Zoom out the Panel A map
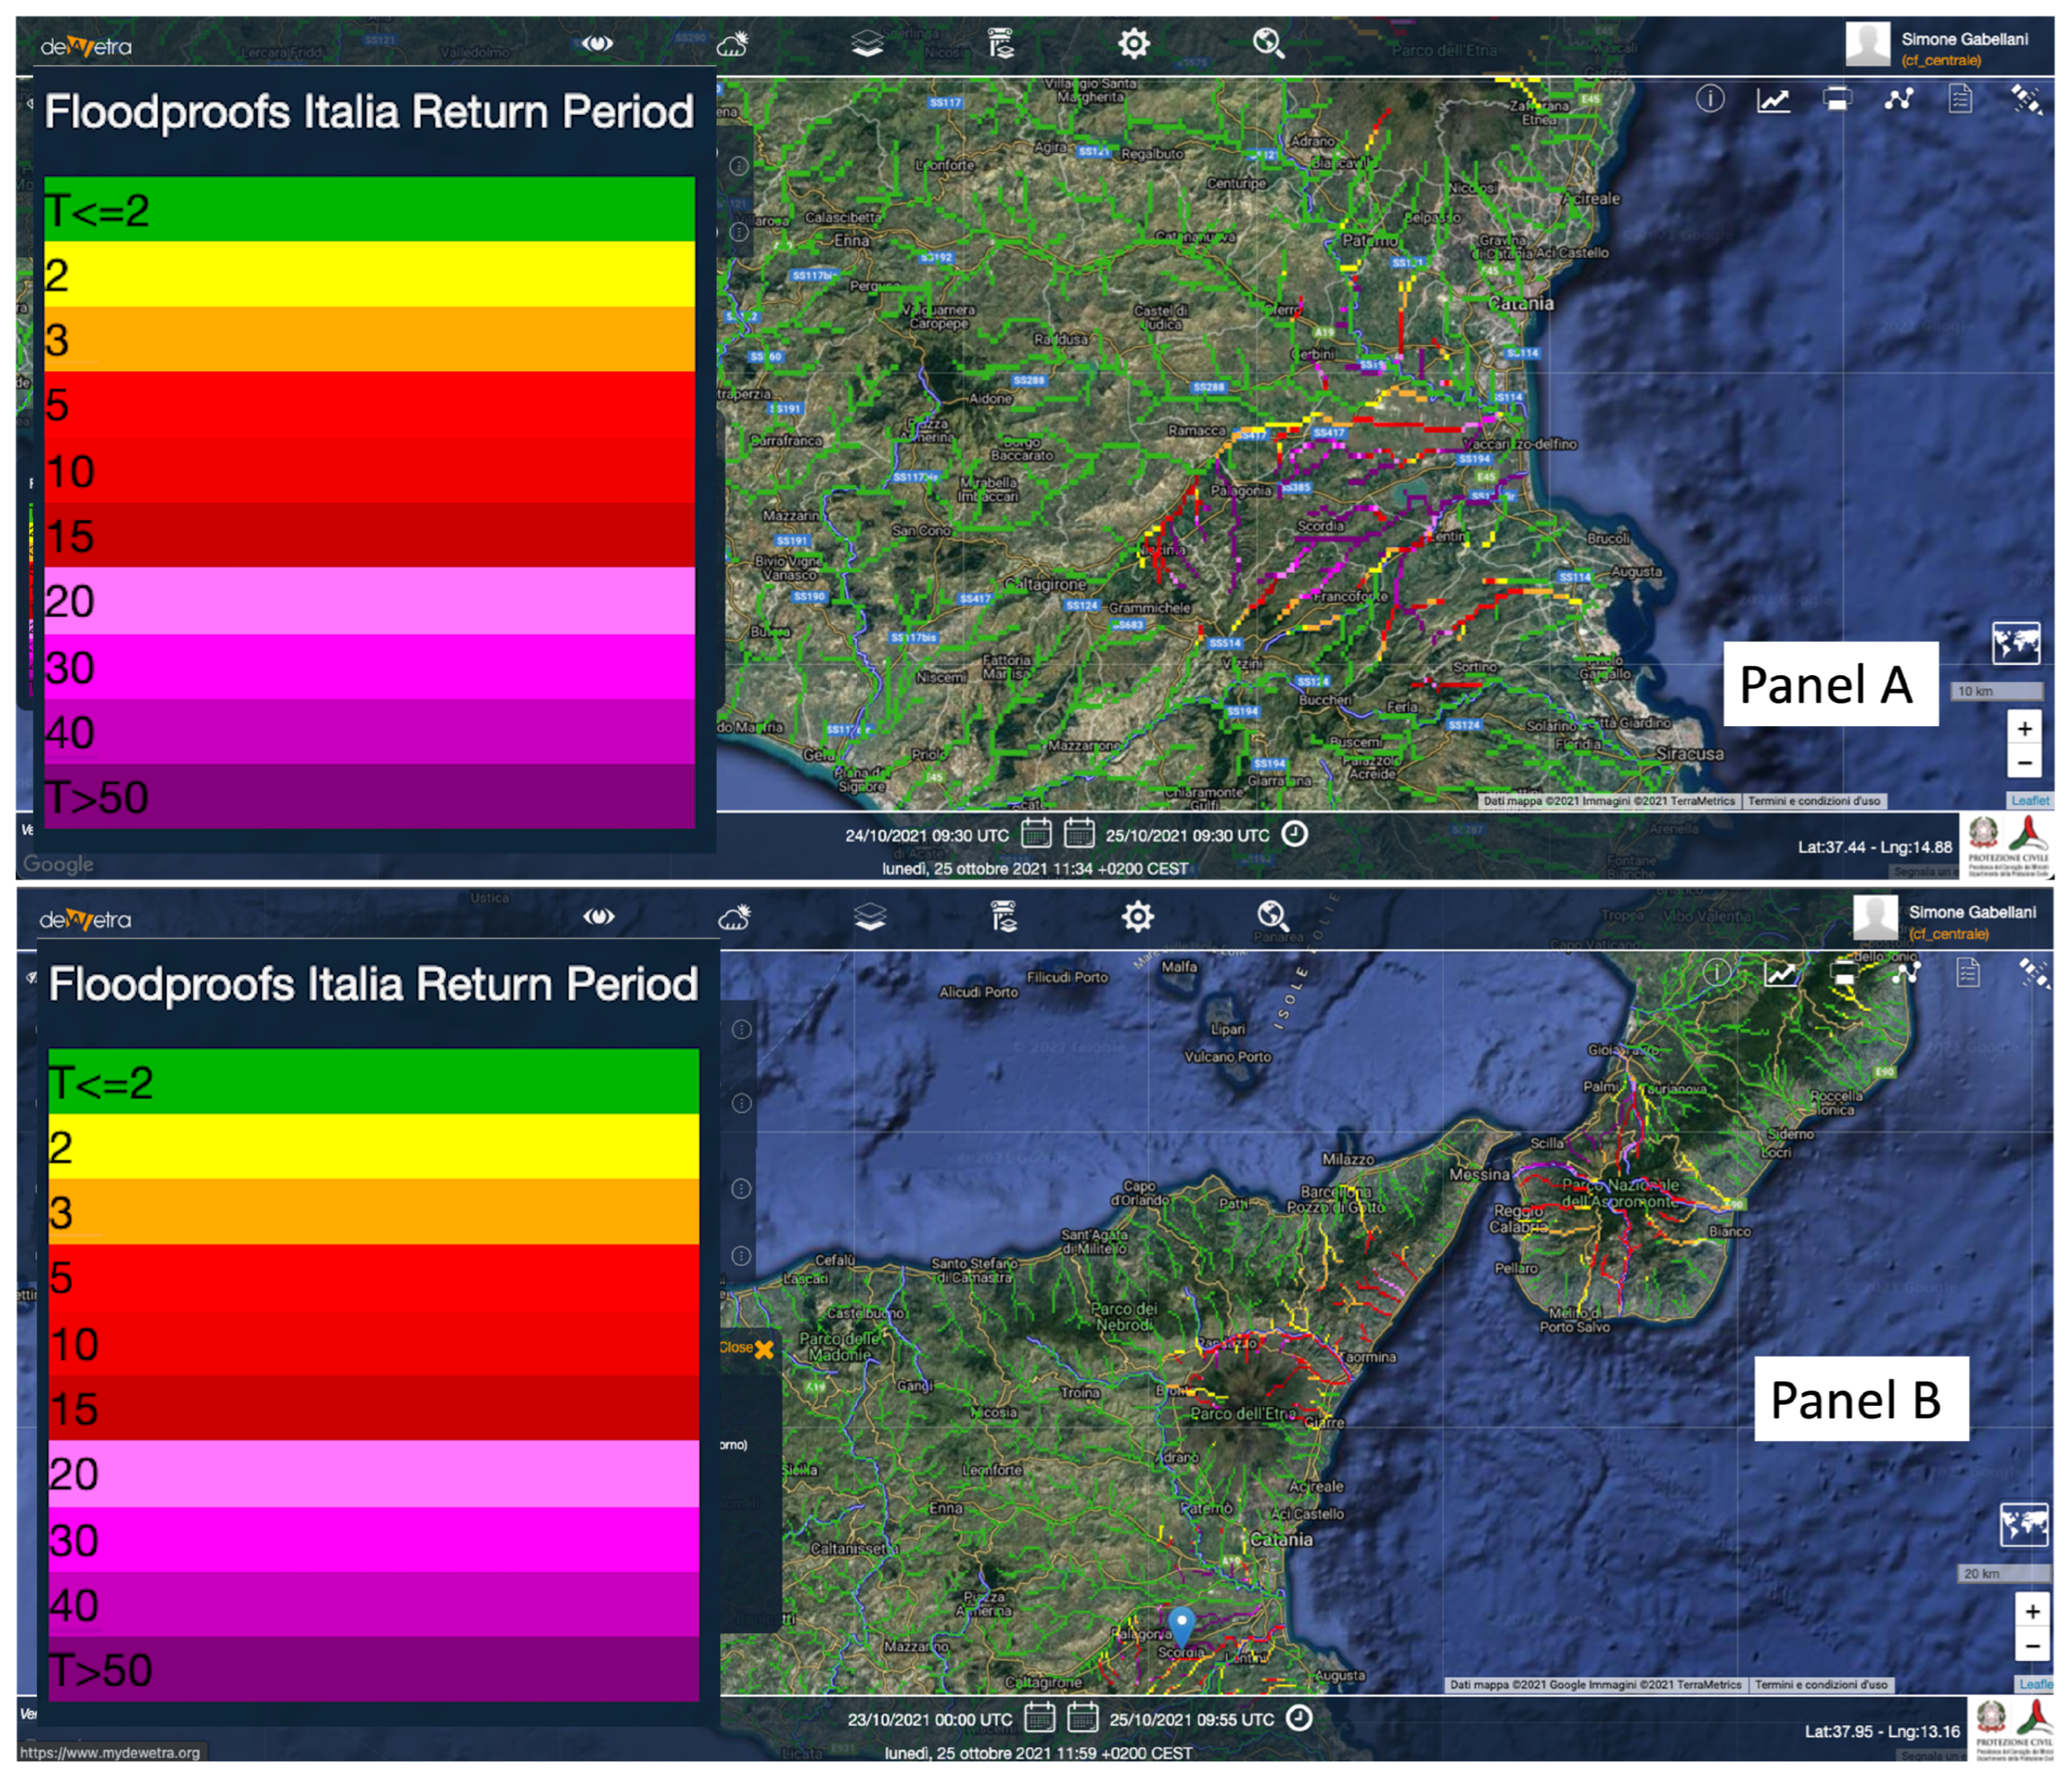 point(2025,762)
